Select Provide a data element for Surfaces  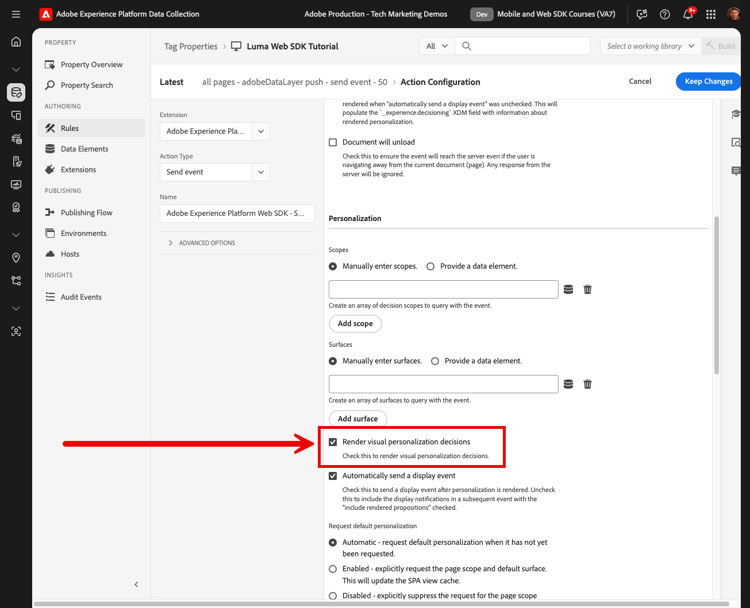tap(435, 361)
